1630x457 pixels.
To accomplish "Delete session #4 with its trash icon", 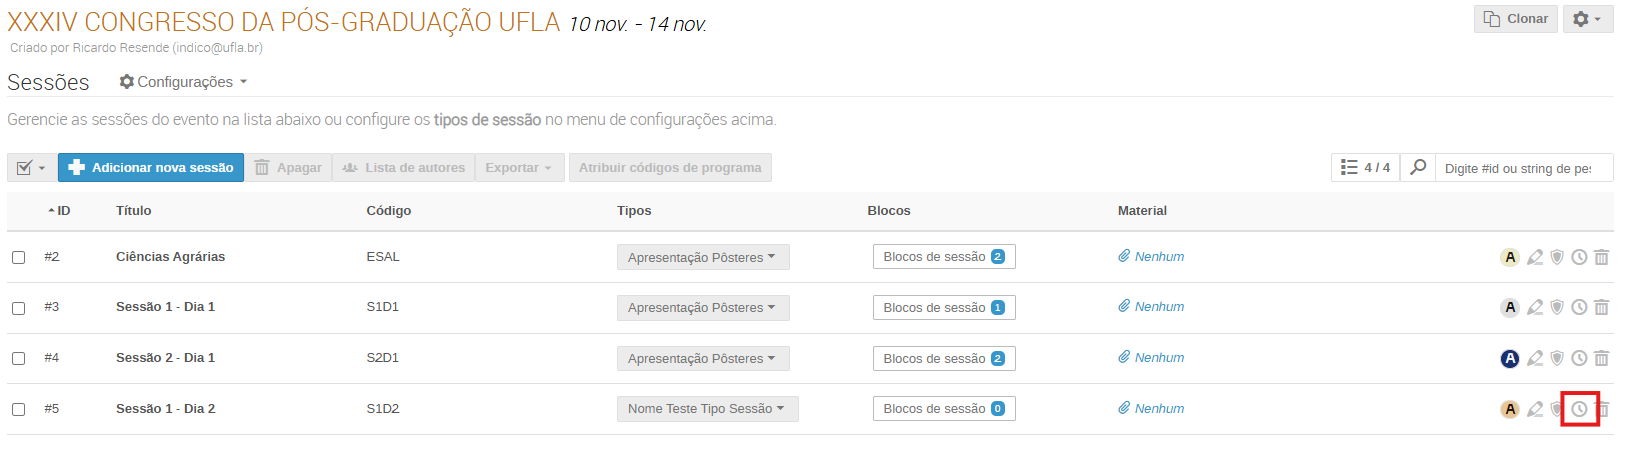I will (1601, 358).
